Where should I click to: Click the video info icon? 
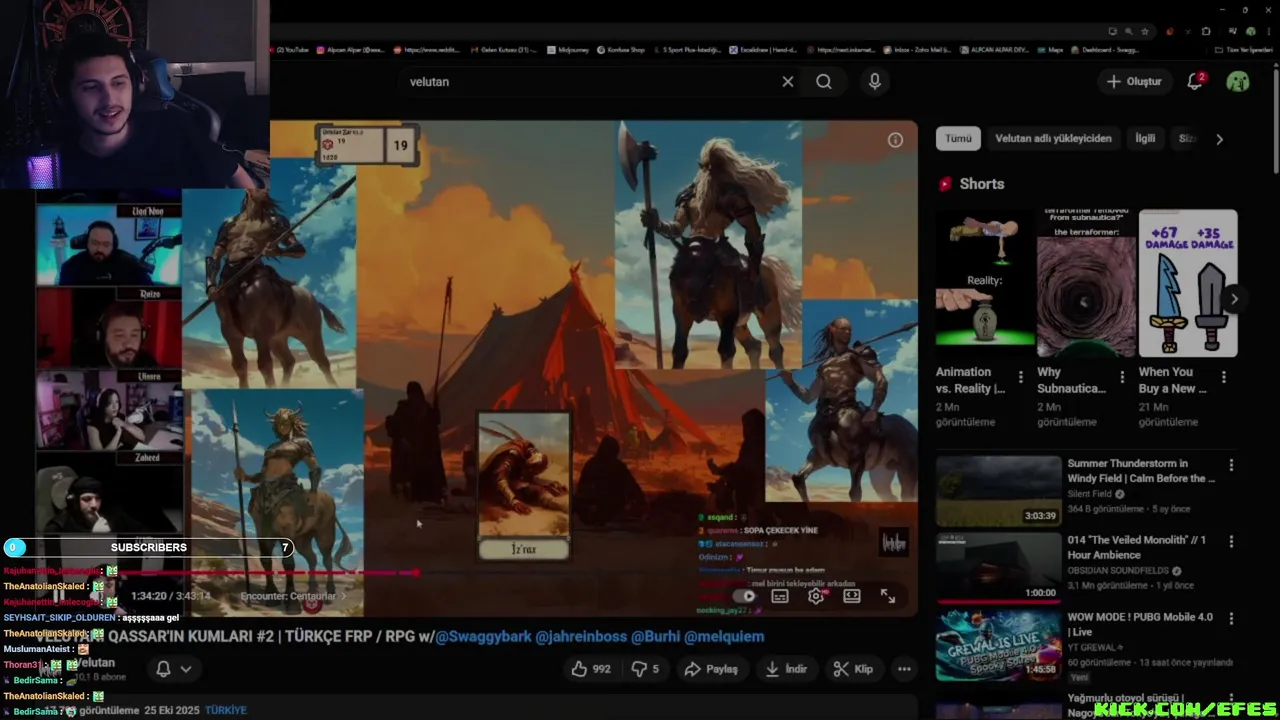(895, 140)
